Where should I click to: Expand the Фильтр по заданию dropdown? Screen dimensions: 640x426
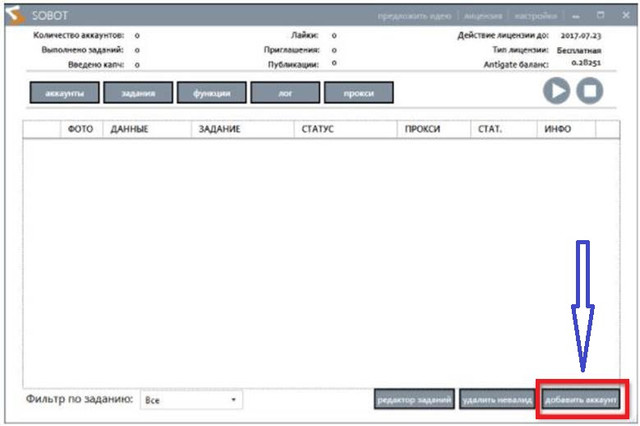pos(191,399)
